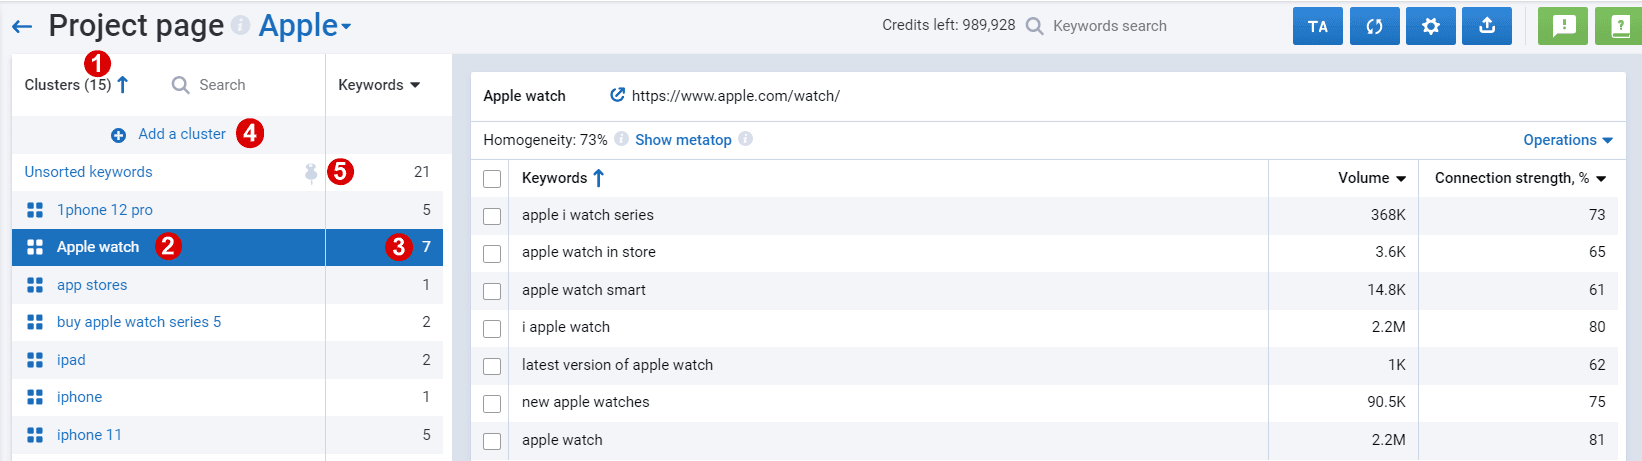Open Connection strength column dropdown
The height and width of the screenshot is (461, 1642).
coord(1520,178)
